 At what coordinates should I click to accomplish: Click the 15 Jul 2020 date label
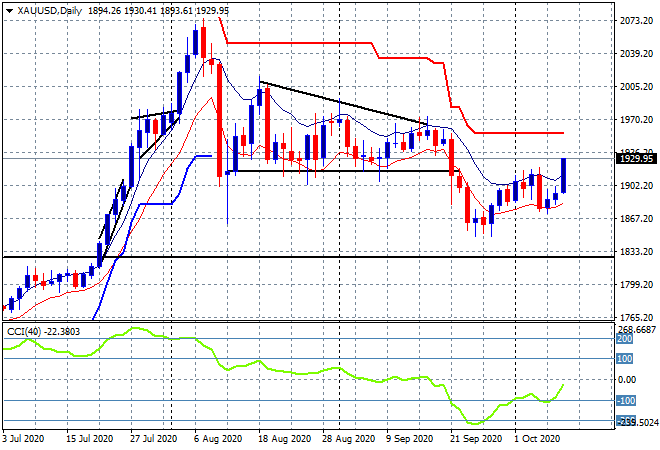pyautogui.click(x=90, y=439)
